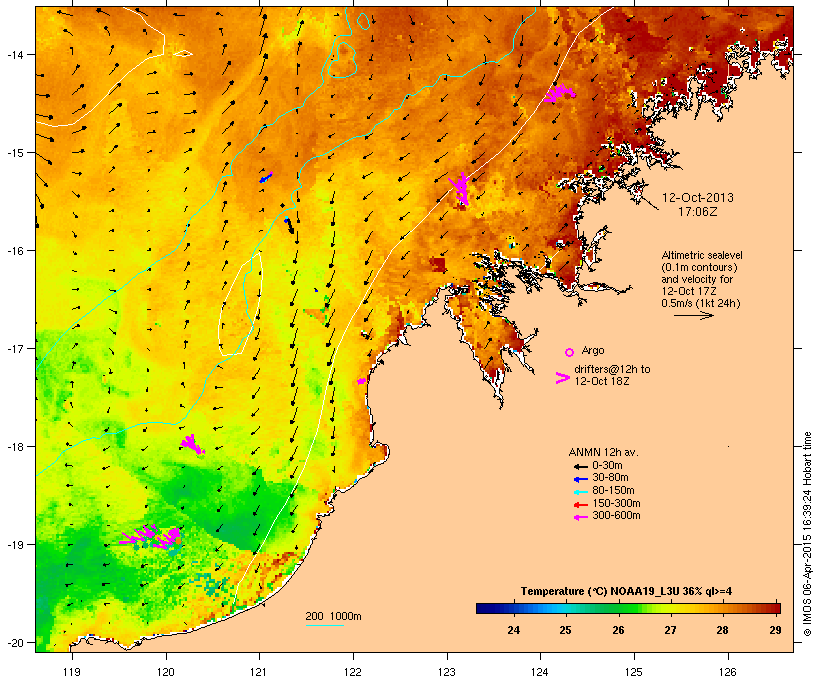Screen dimensions: 820x680
Task: Click the colorbar at 24 degrees
Action: click(514, 608)
